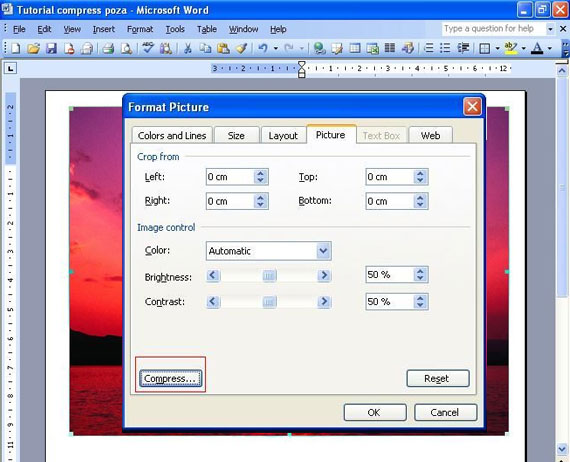Click the Redo arrow icon
This screenshot has height=462, width=570.
pos(289,48)
